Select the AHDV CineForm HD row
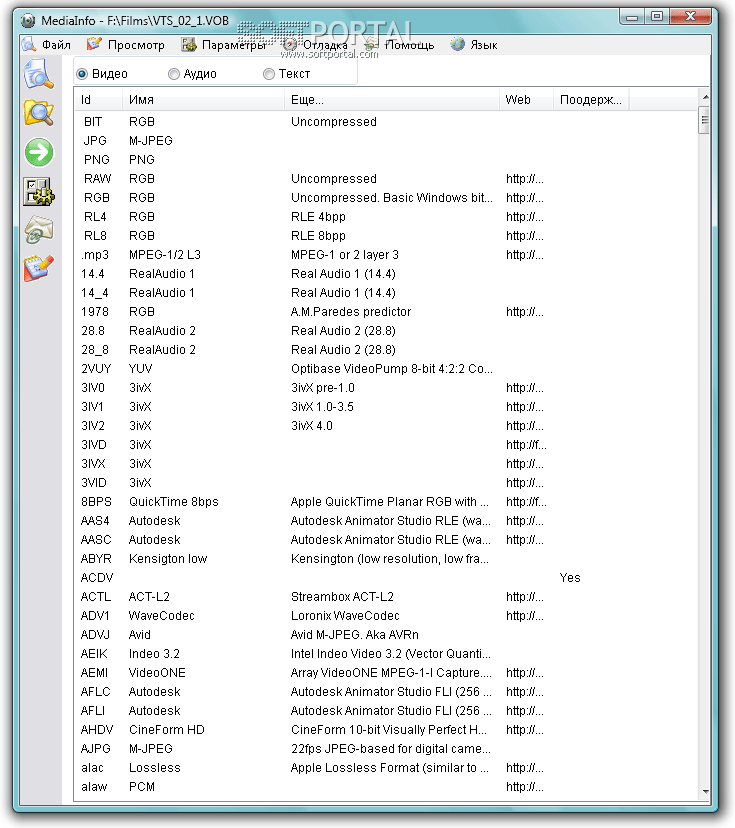Screen dimensions: 735x828 386,730
